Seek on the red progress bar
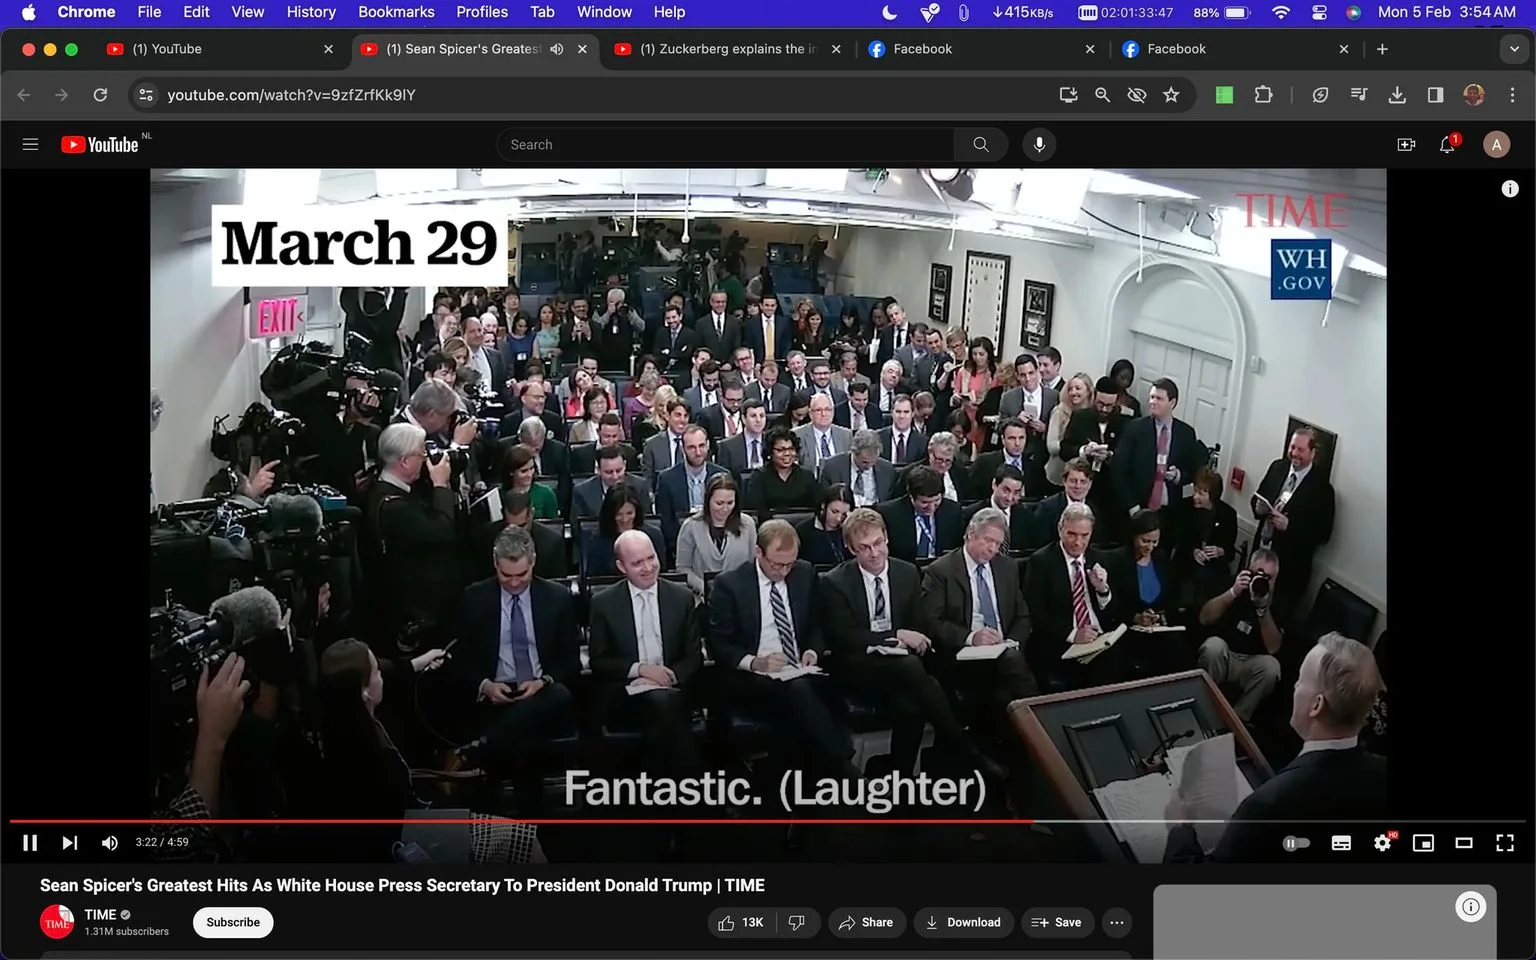The image size is (1536, 960). (521, 821)
